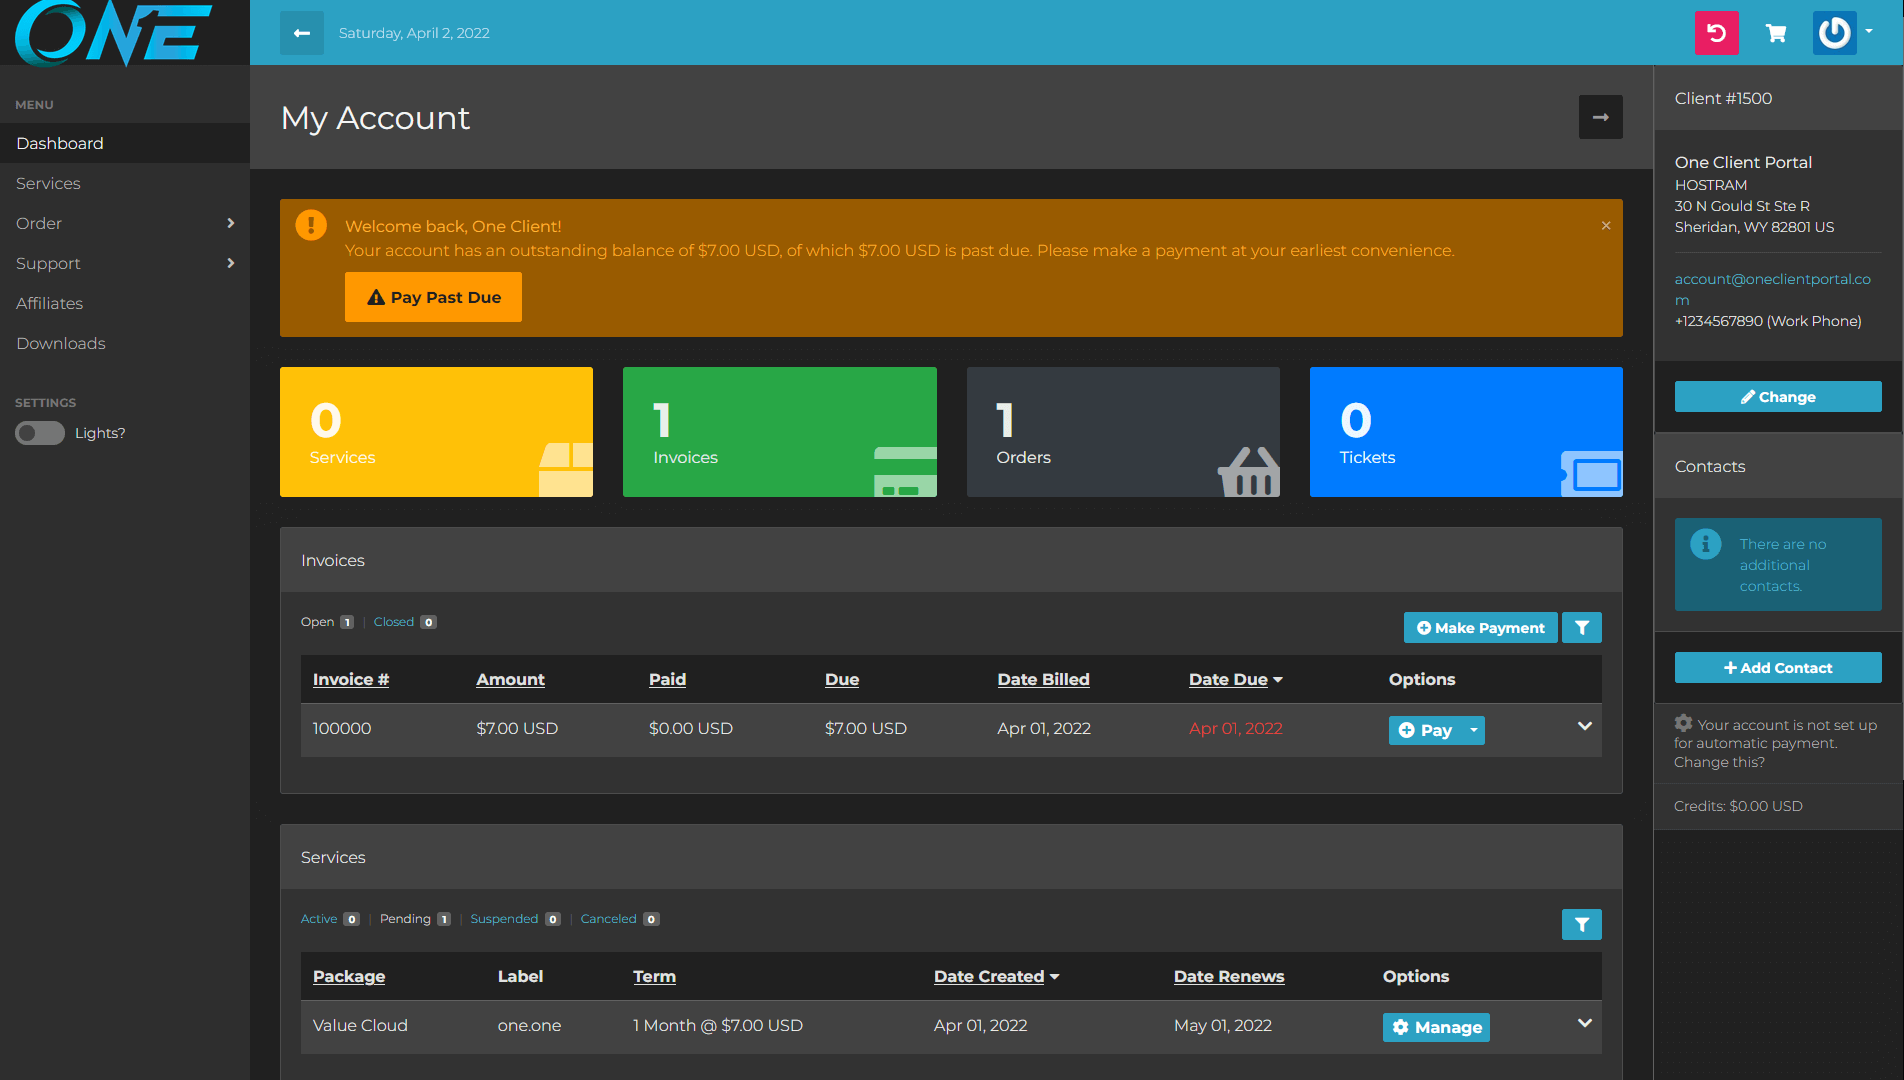Click the right arrow icon beside My Account
1904x1080 pixels.
(1600, 117)
